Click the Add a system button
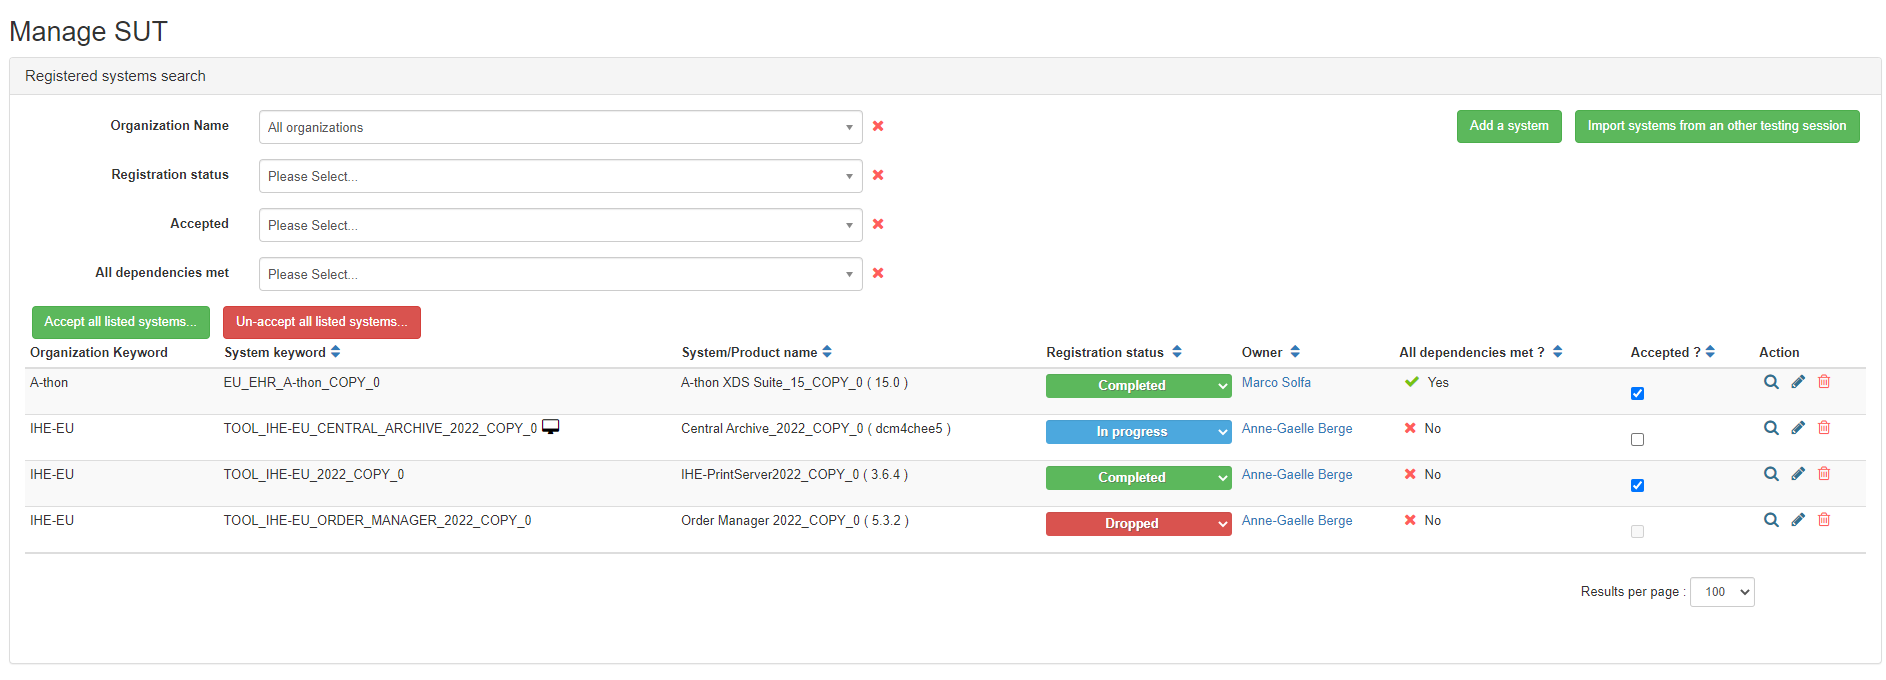The height and width of the screenshot is (680, 1886). 1508,126
